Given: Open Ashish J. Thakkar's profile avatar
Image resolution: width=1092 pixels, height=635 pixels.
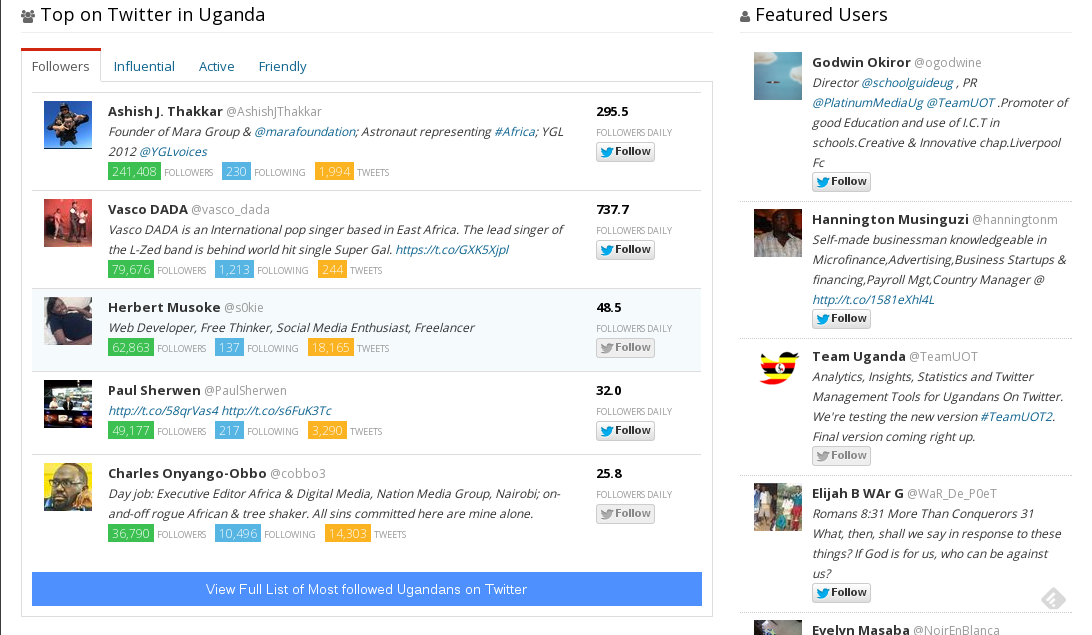Looking at the screenshot, I should 68,125.
